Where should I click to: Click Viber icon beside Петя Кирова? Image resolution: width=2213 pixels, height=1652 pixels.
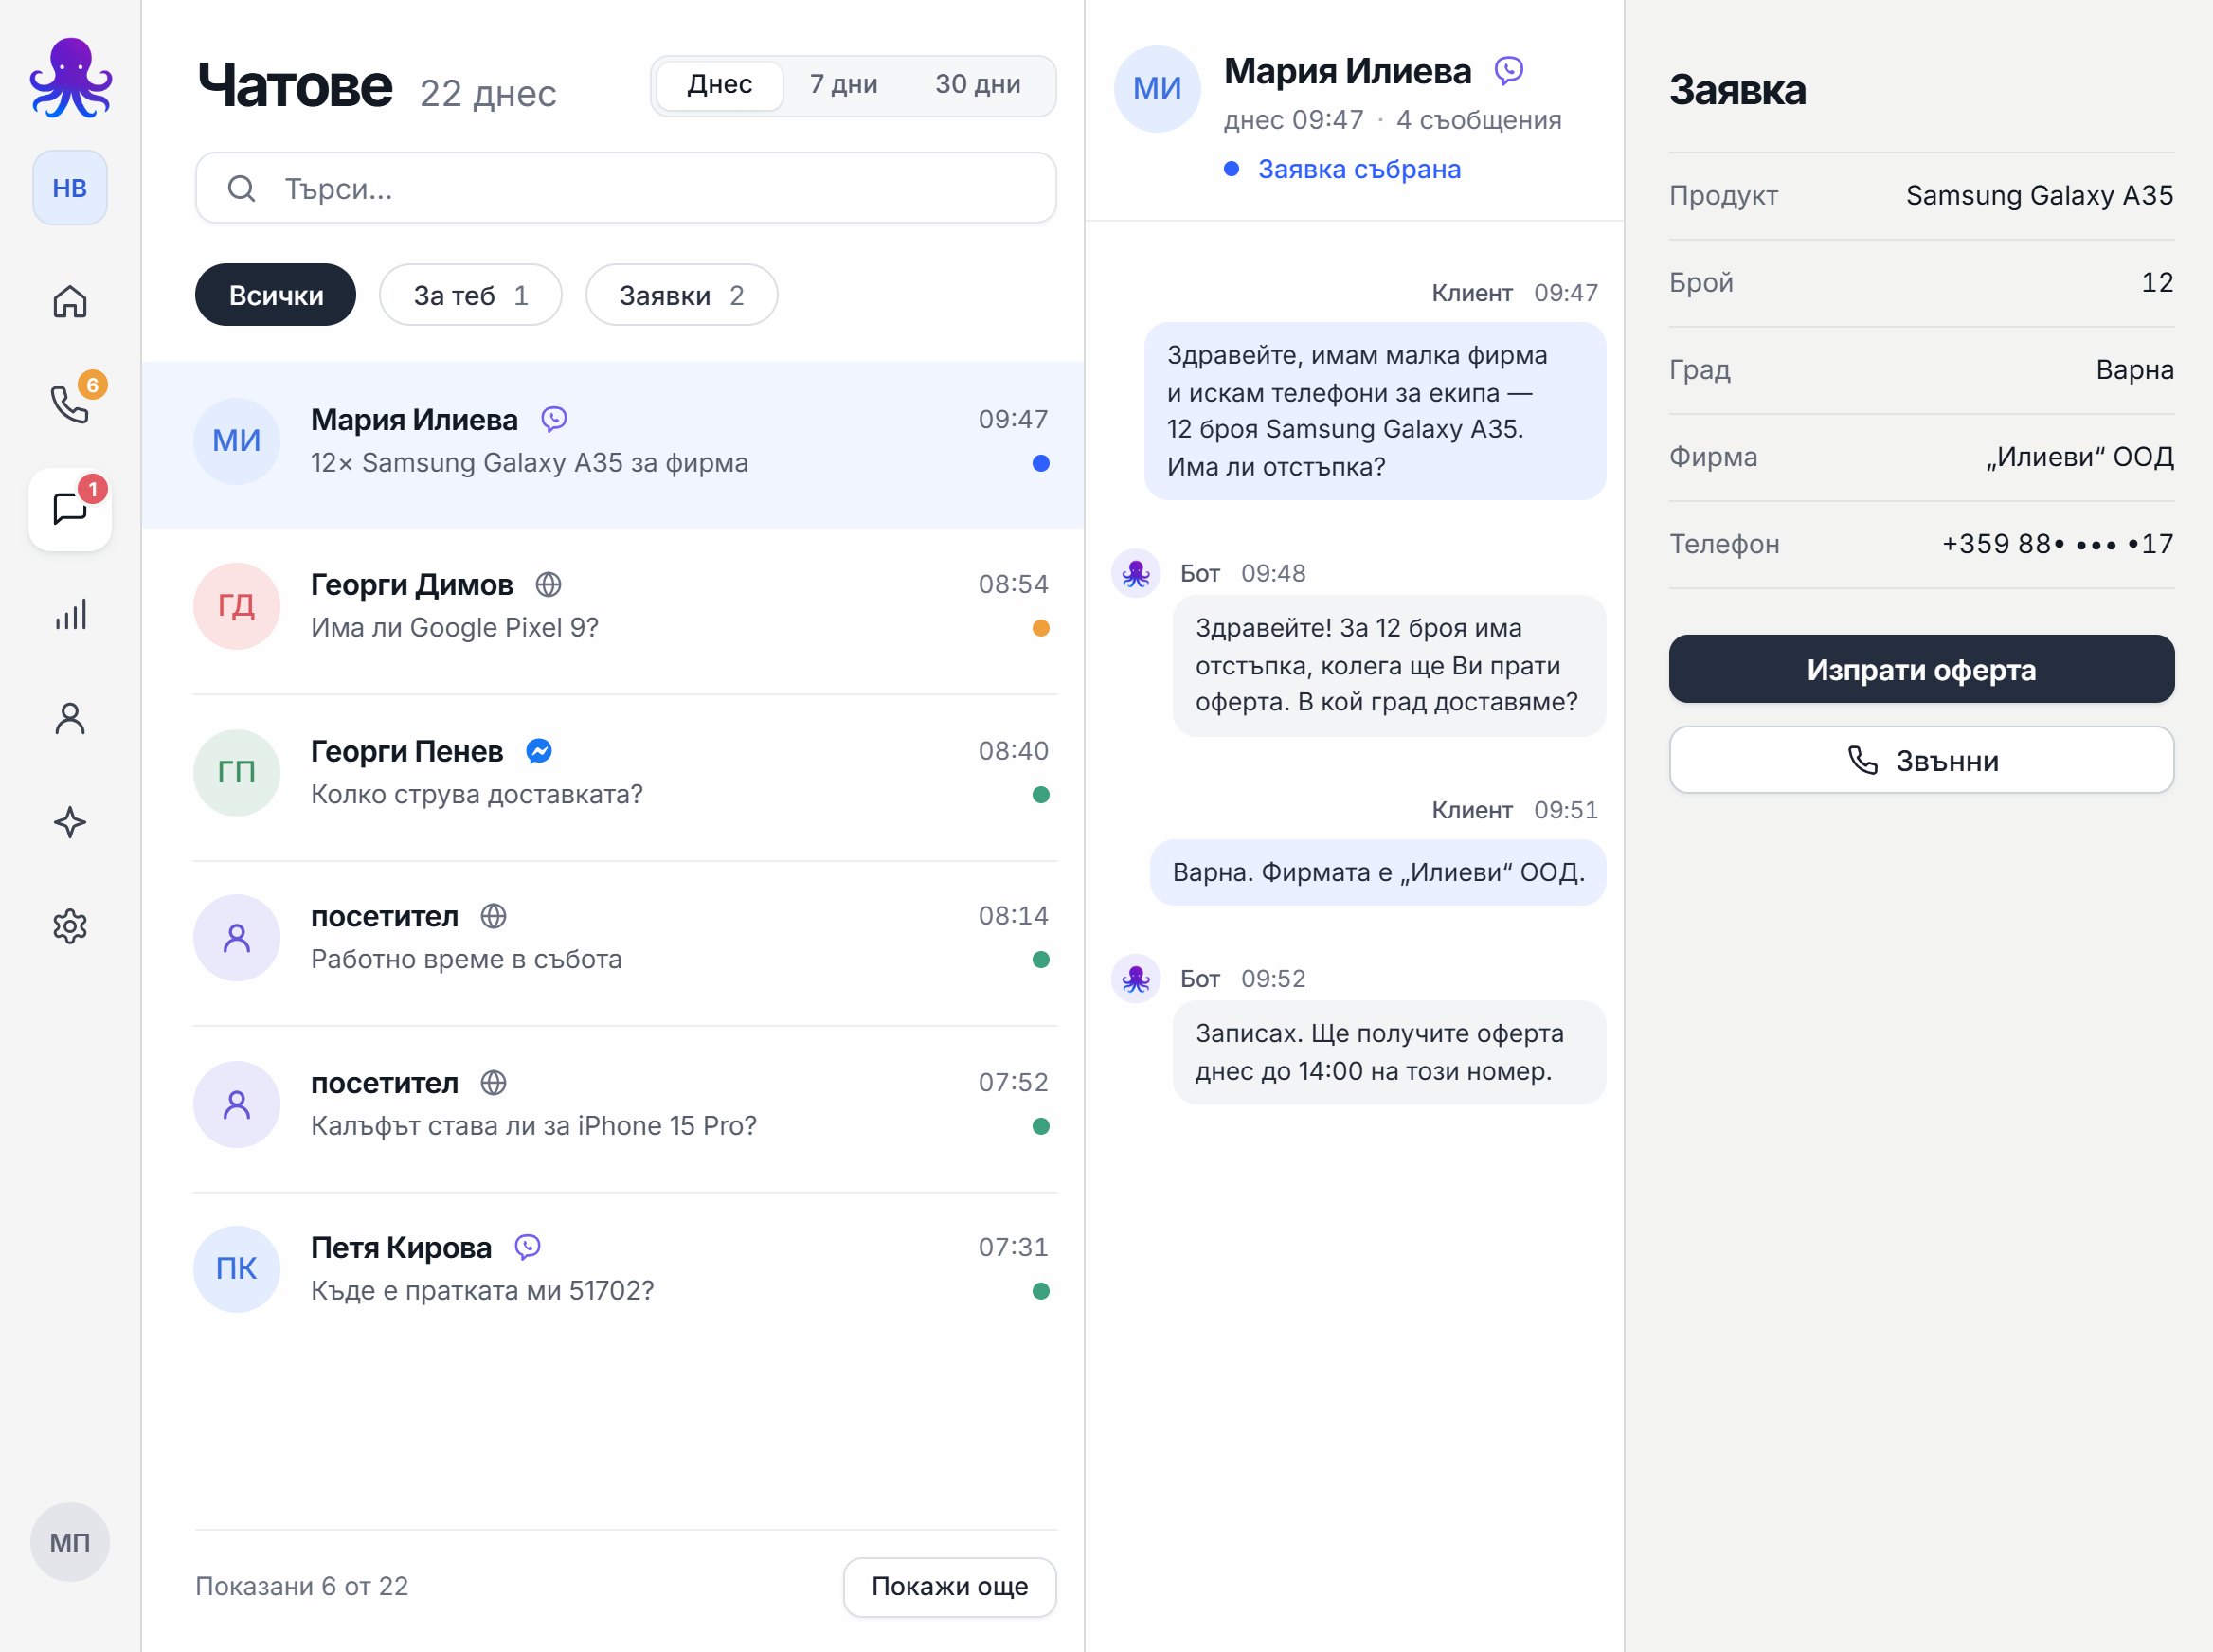pos(527,1247)
